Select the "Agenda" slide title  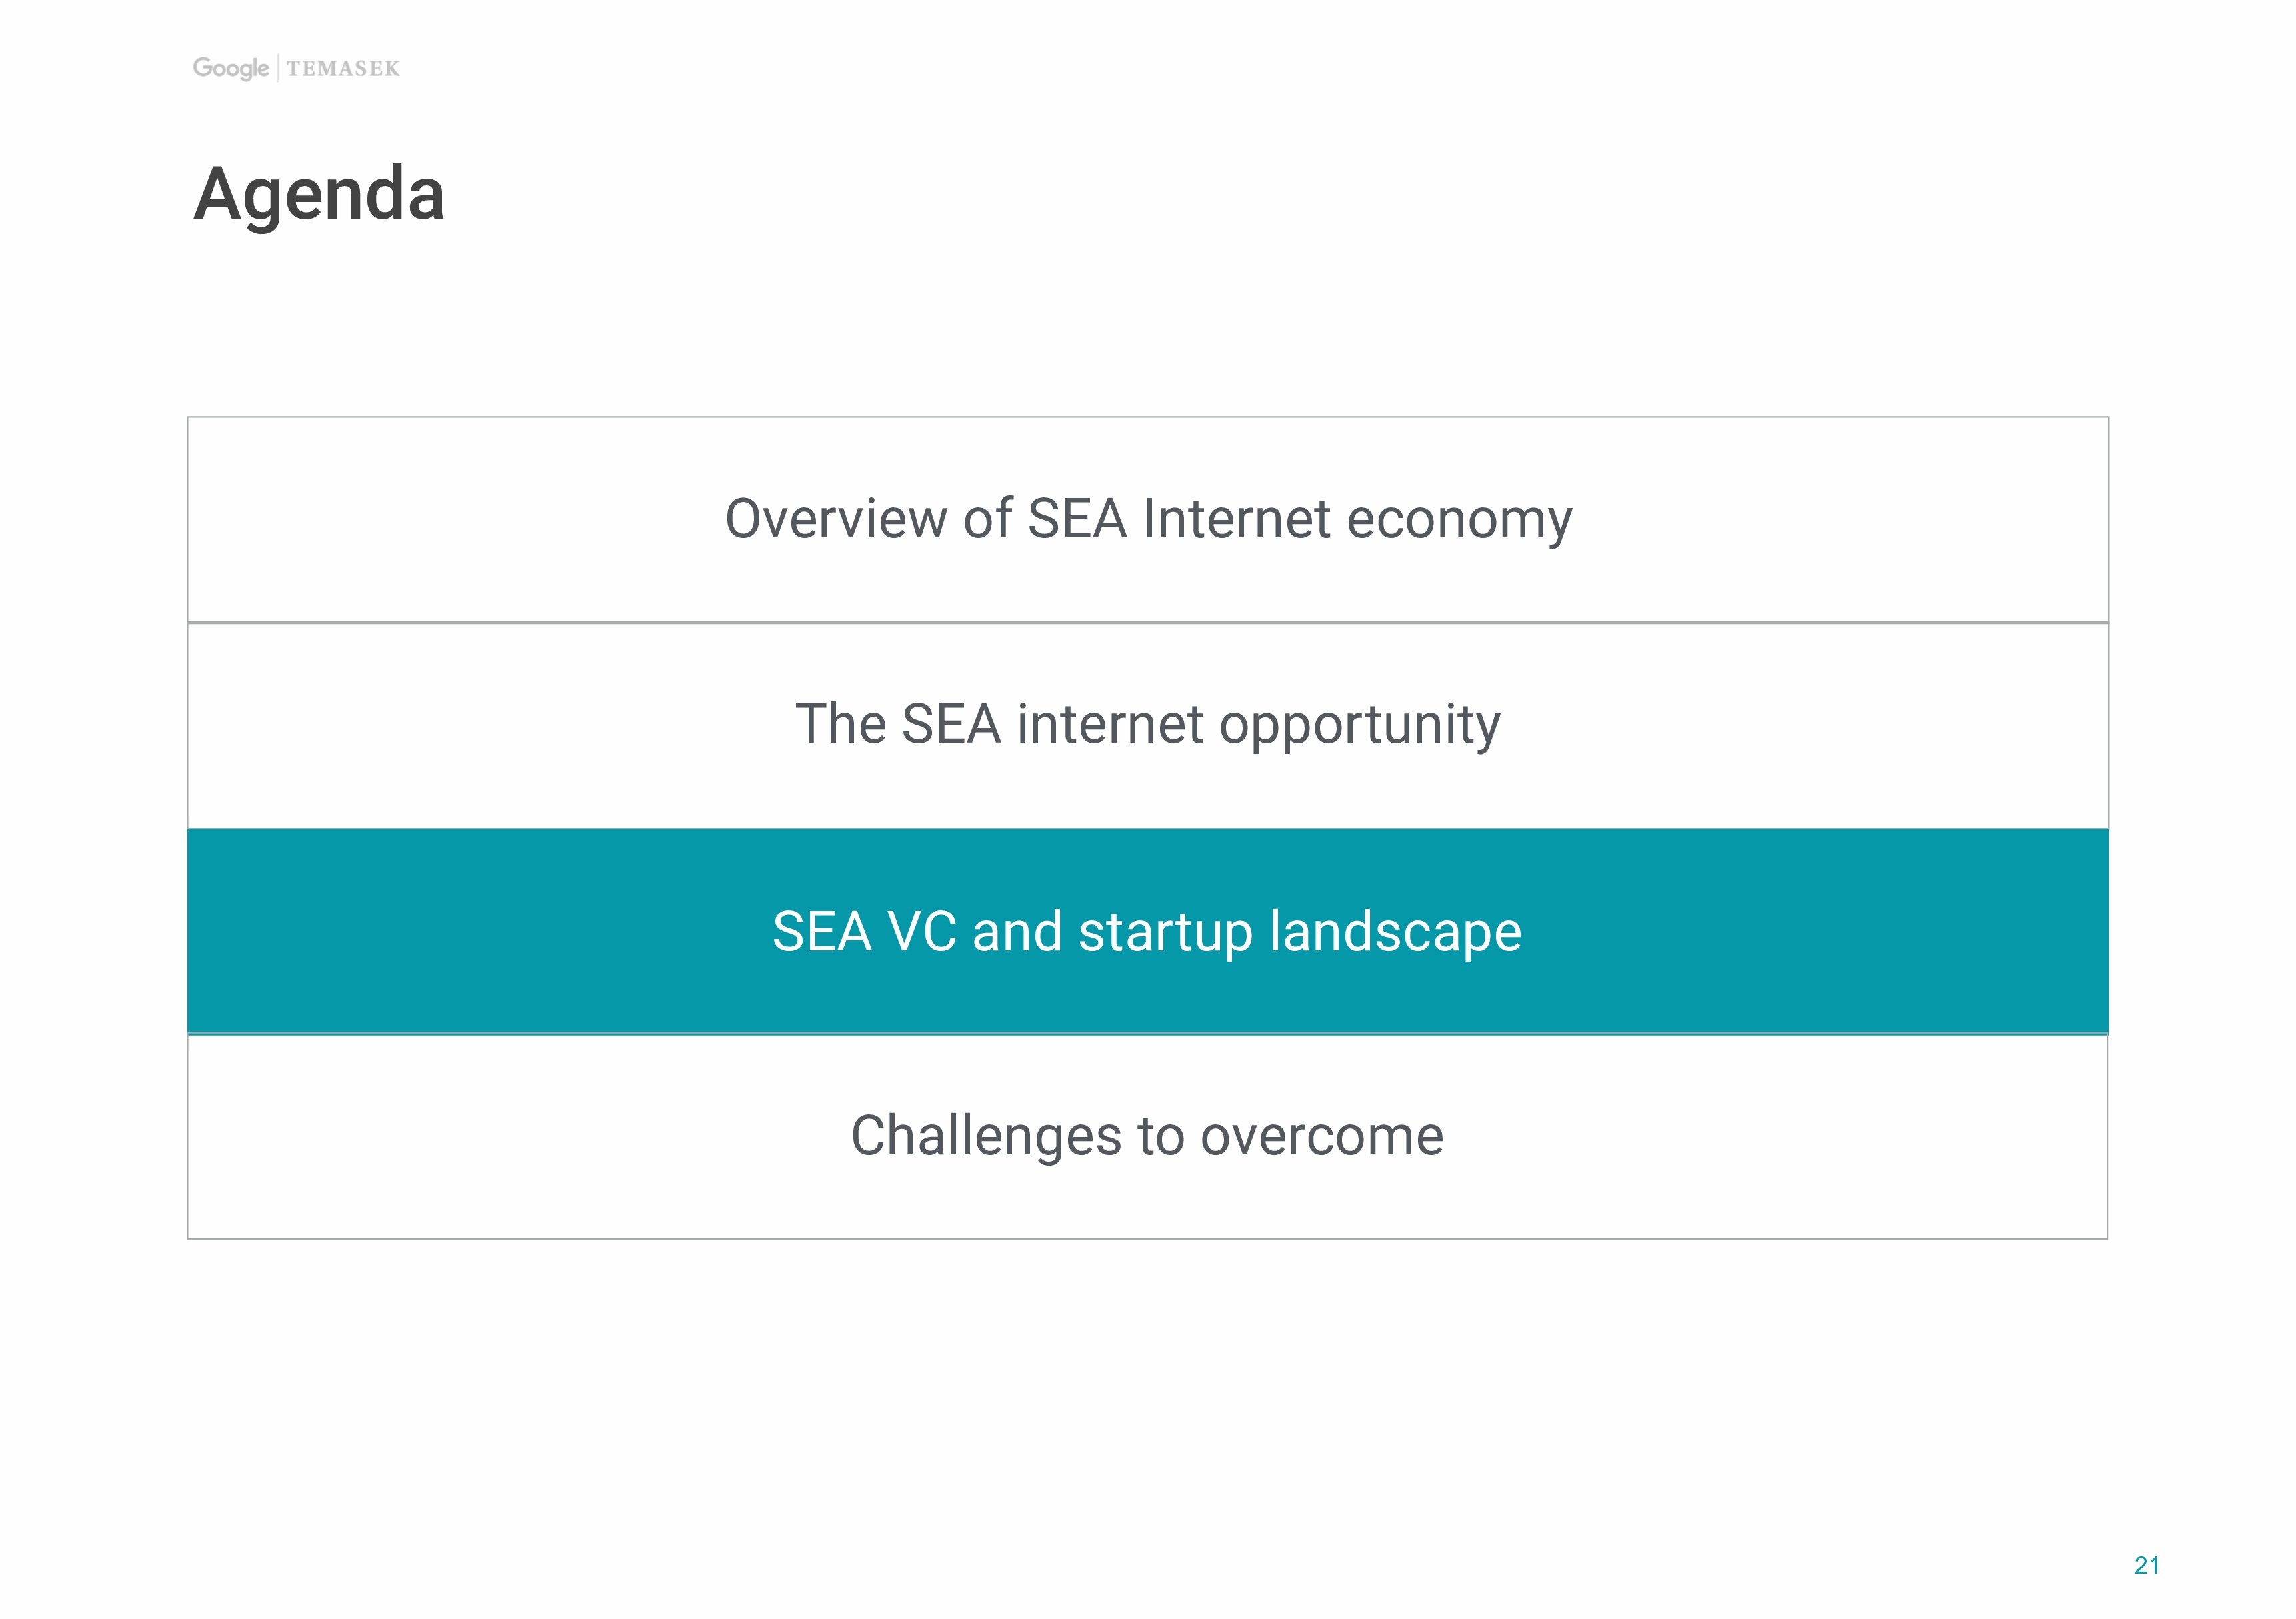[x=319, y=193]
